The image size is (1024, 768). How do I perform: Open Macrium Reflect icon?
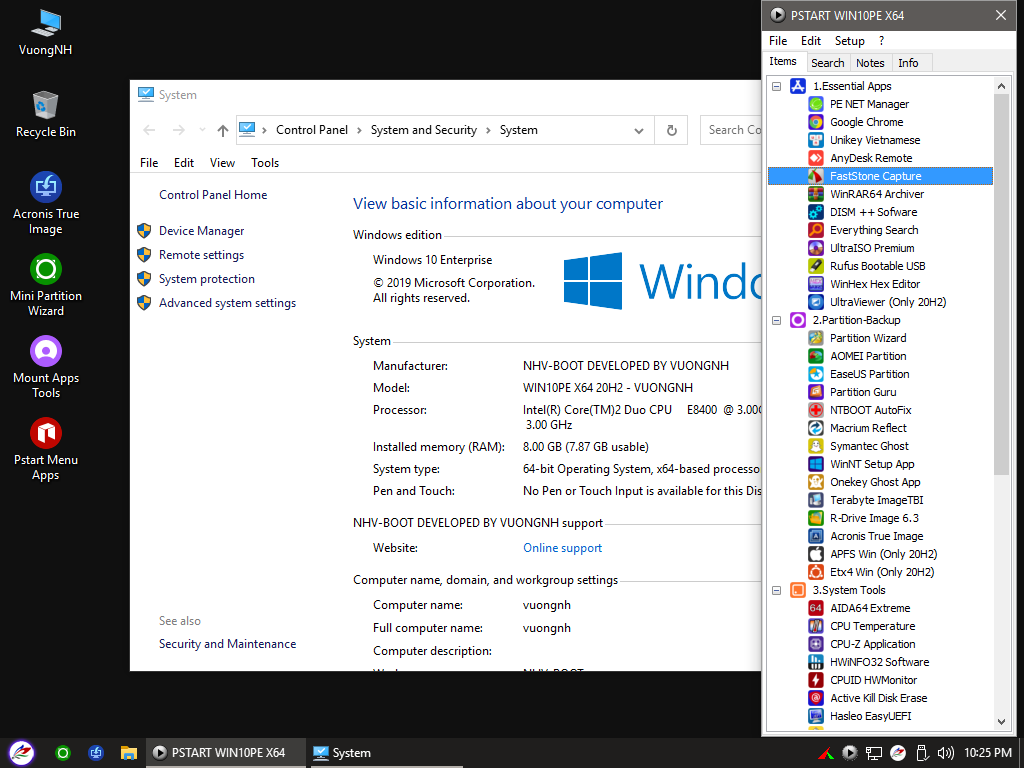click(816, 428)
